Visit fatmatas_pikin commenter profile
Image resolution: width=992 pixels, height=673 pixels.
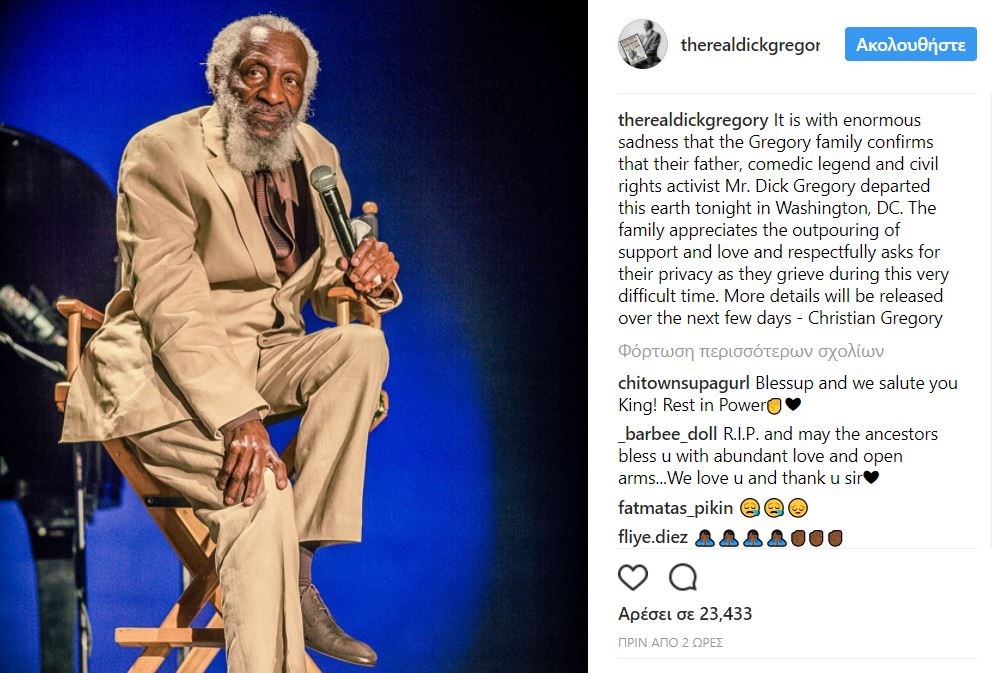click(675, 508)
